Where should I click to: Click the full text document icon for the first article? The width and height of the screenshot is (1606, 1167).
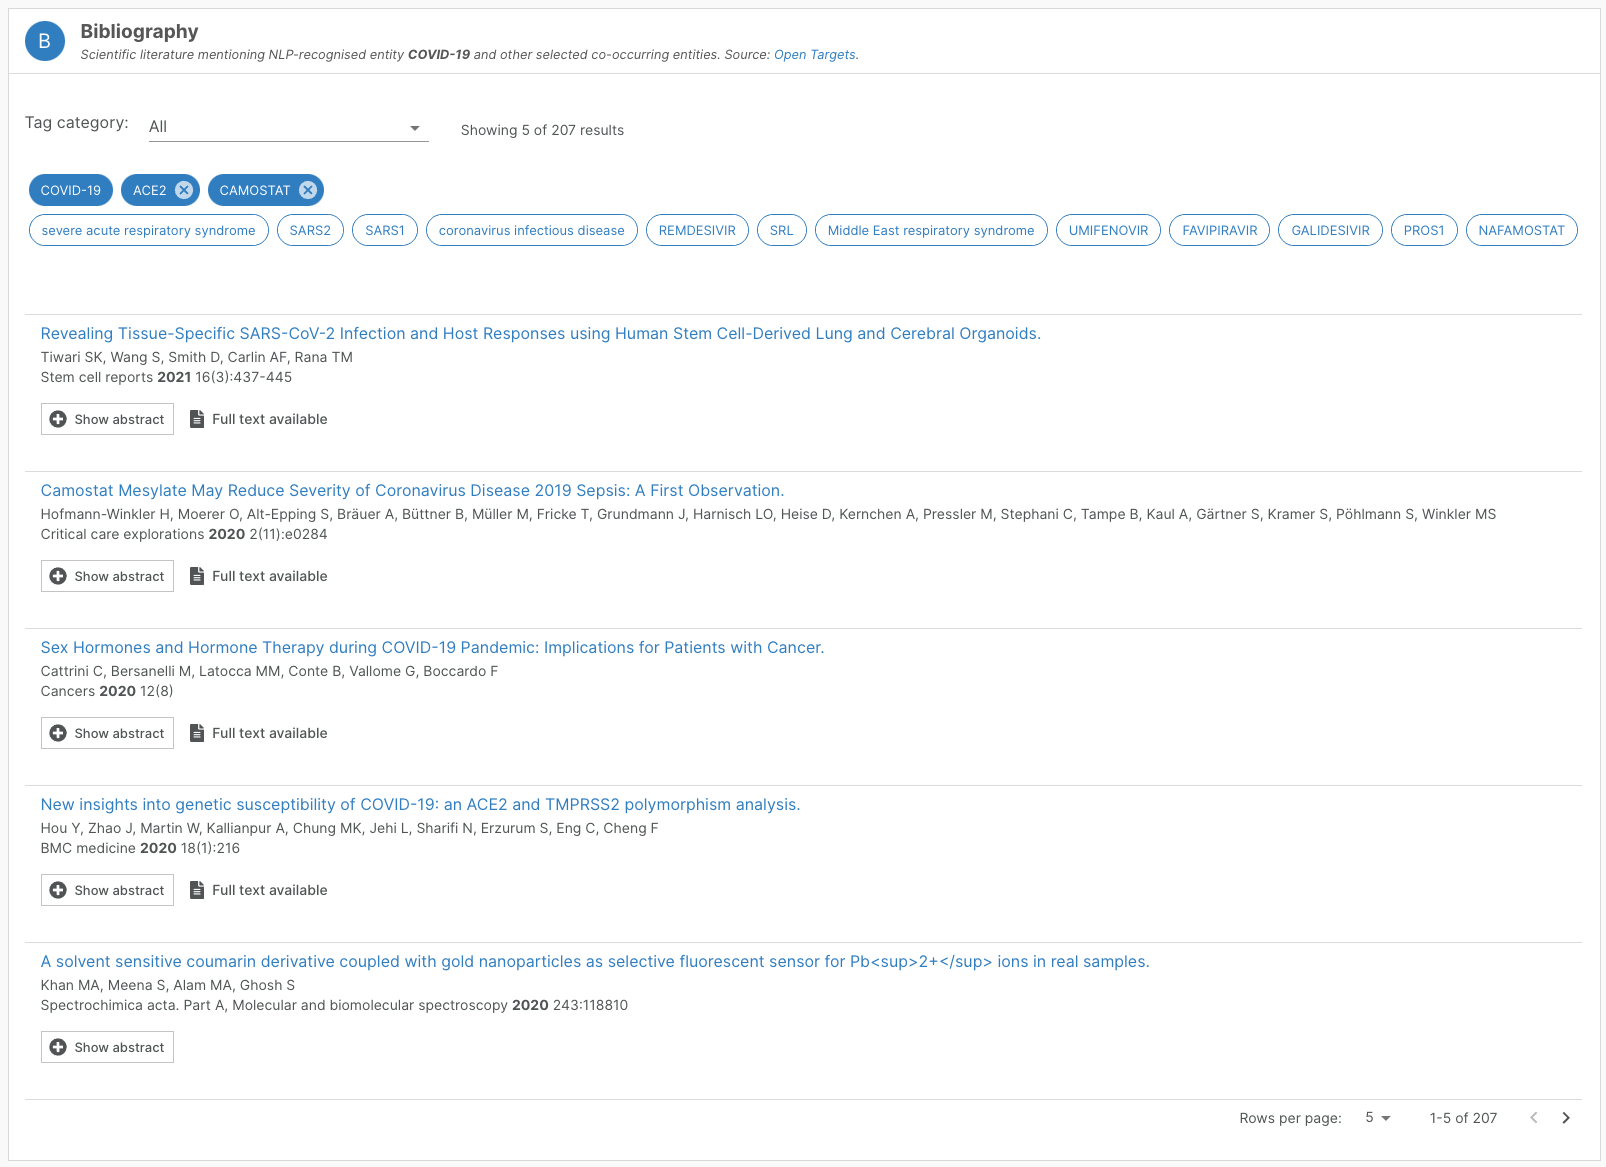(x=197, y=418)
